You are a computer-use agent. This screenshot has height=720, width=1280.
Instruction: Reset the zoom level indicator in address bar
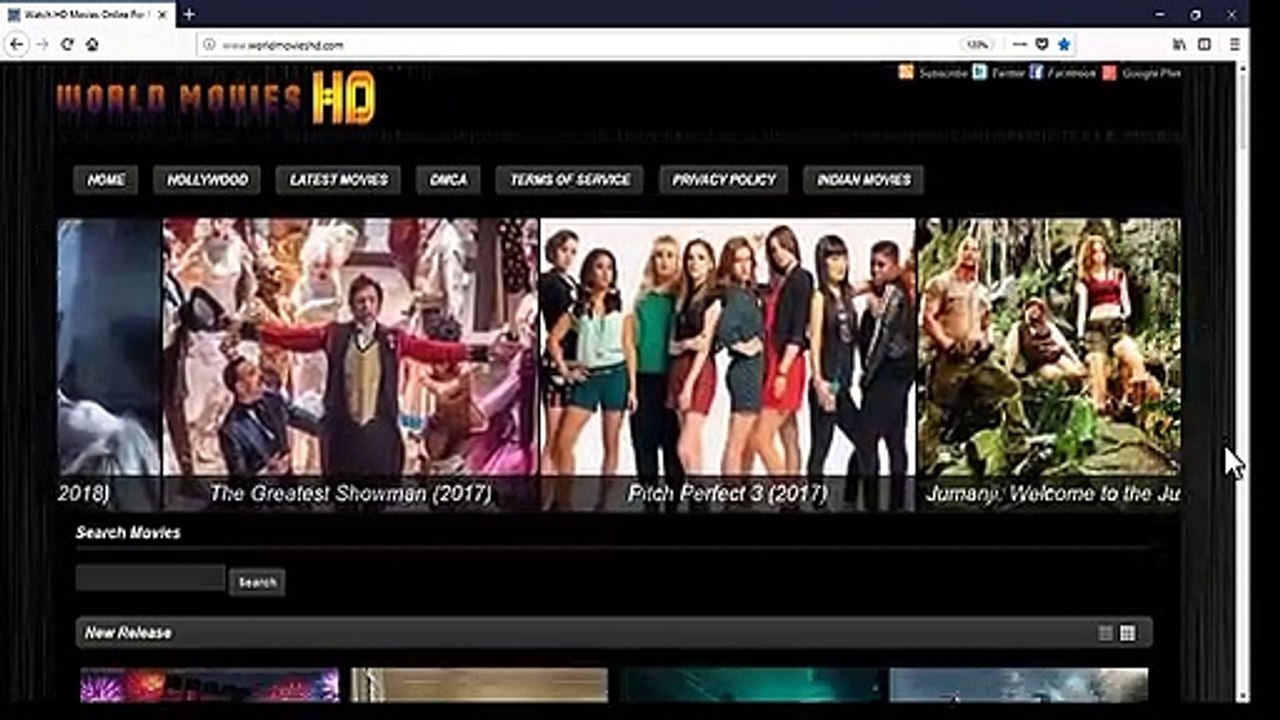[x=976, y=45]
